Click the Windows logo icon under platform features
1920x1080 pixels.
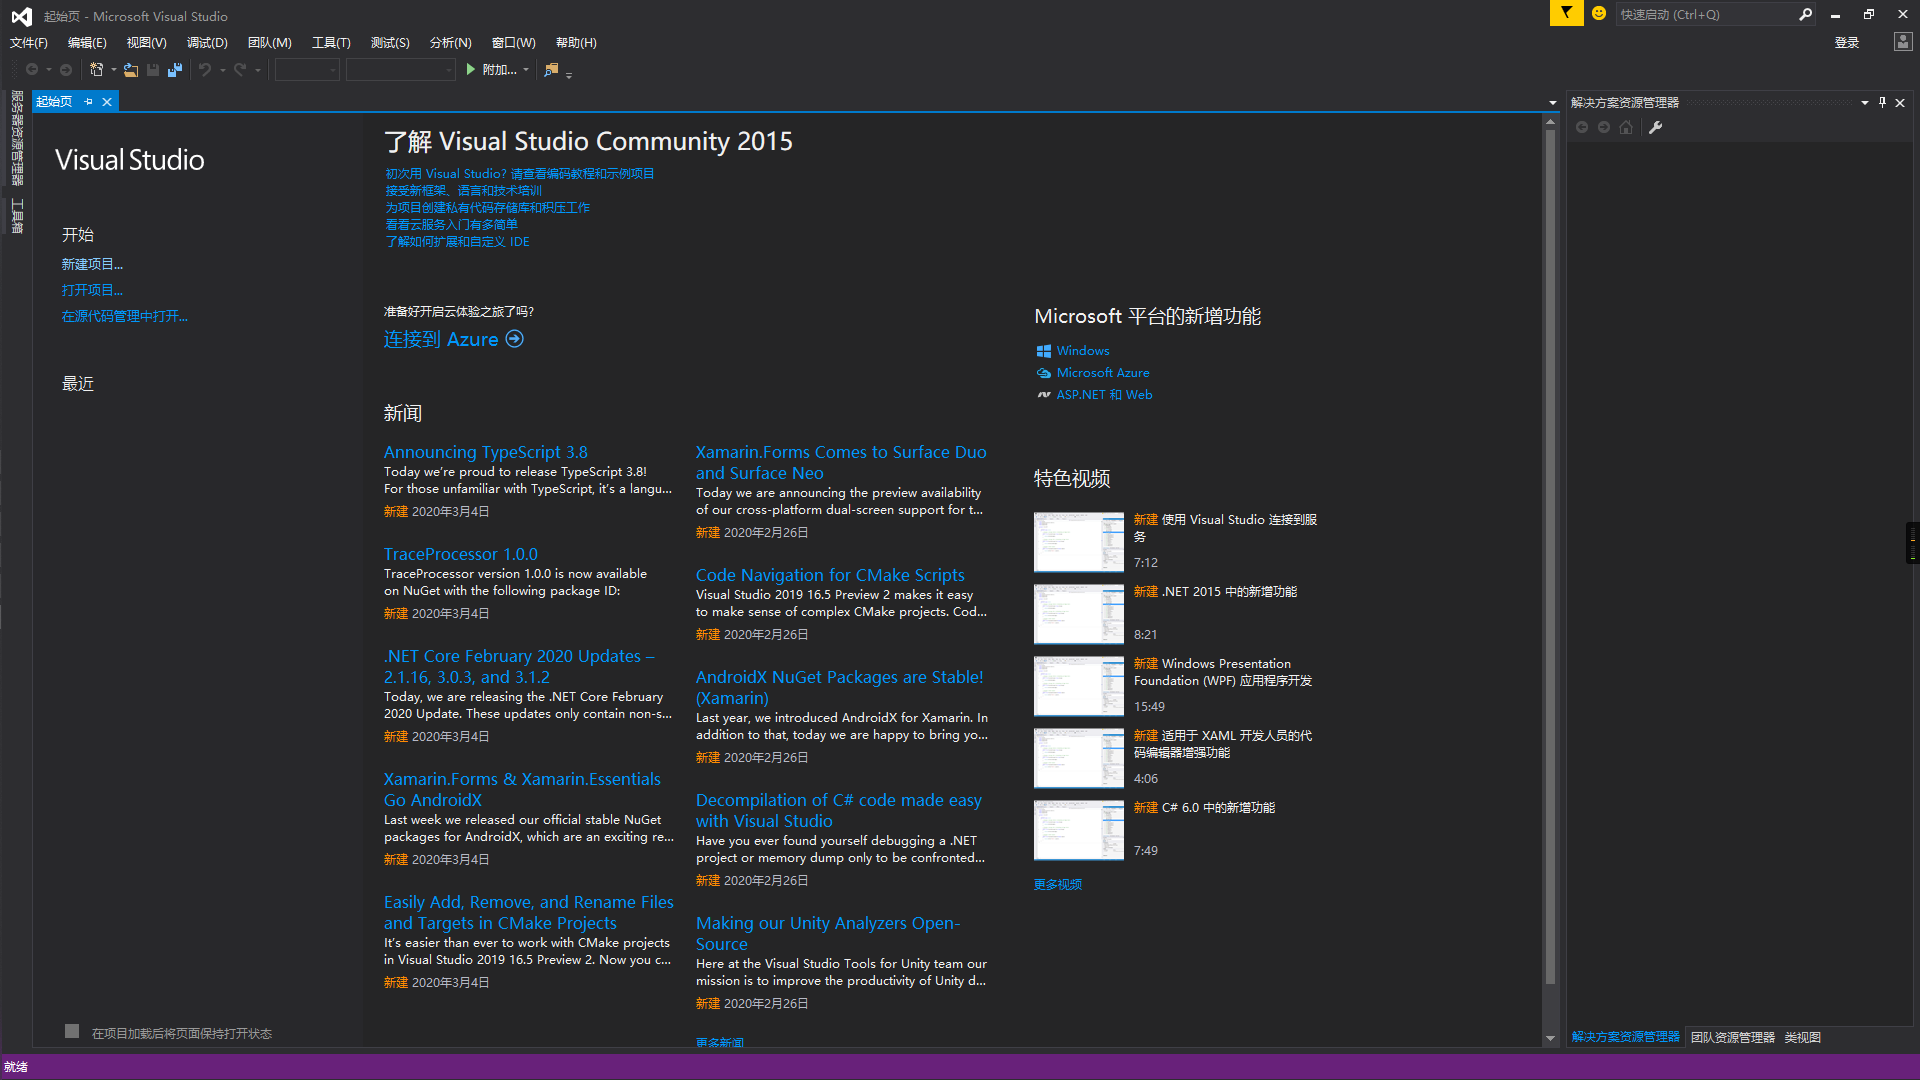pos(1044,351)
